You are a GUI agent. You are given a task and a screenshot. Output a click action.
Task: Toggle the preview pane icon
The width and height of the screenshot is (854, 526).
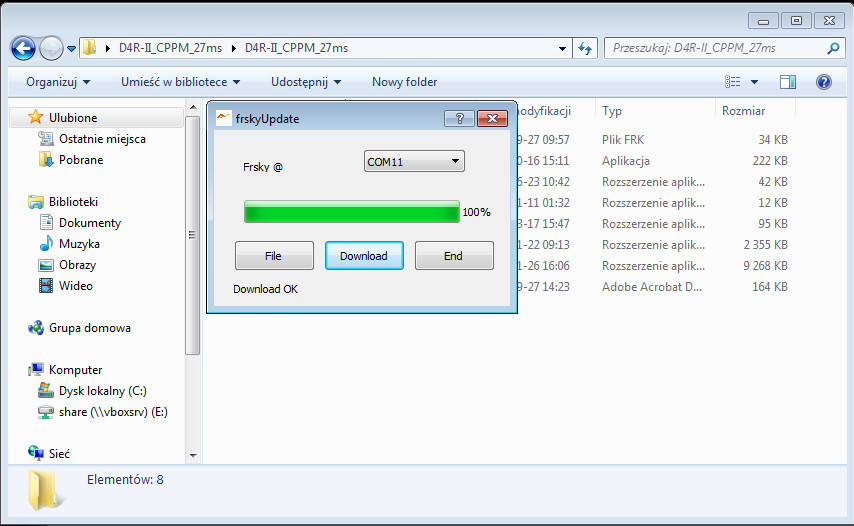(788, 82)
